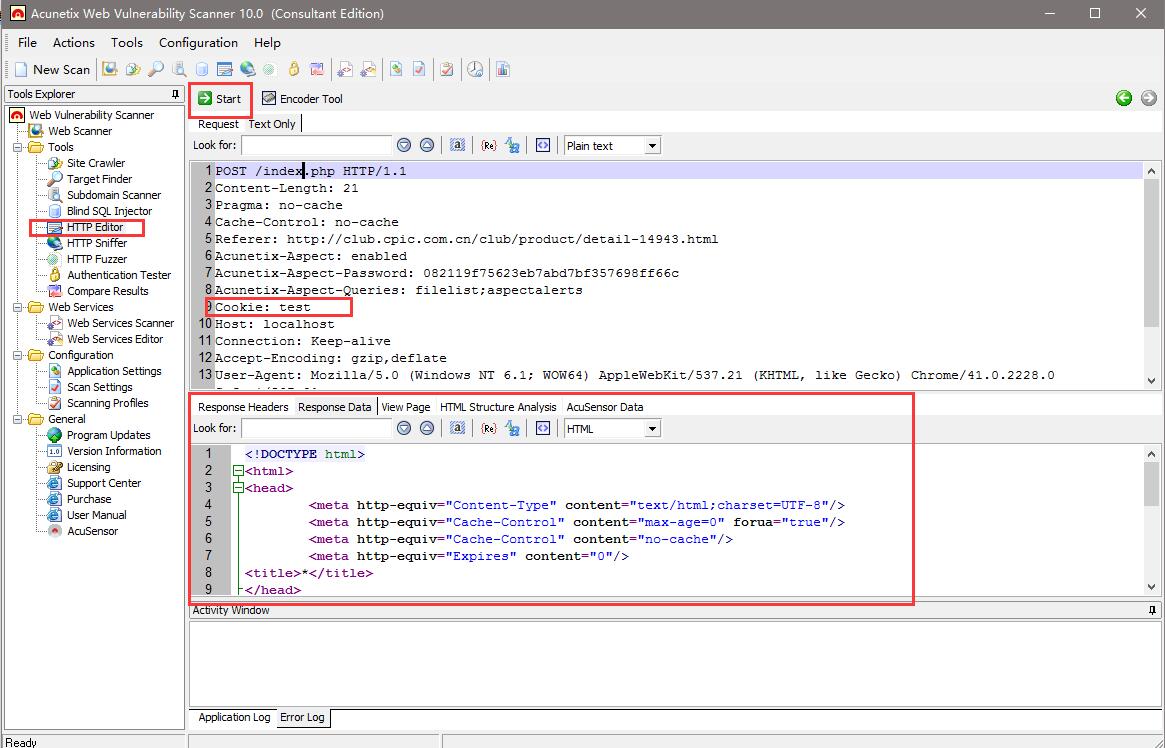This screenshot has height=748, width=1165.
Task: Click the Encoder Tool icon
Action: pos(269,98)
